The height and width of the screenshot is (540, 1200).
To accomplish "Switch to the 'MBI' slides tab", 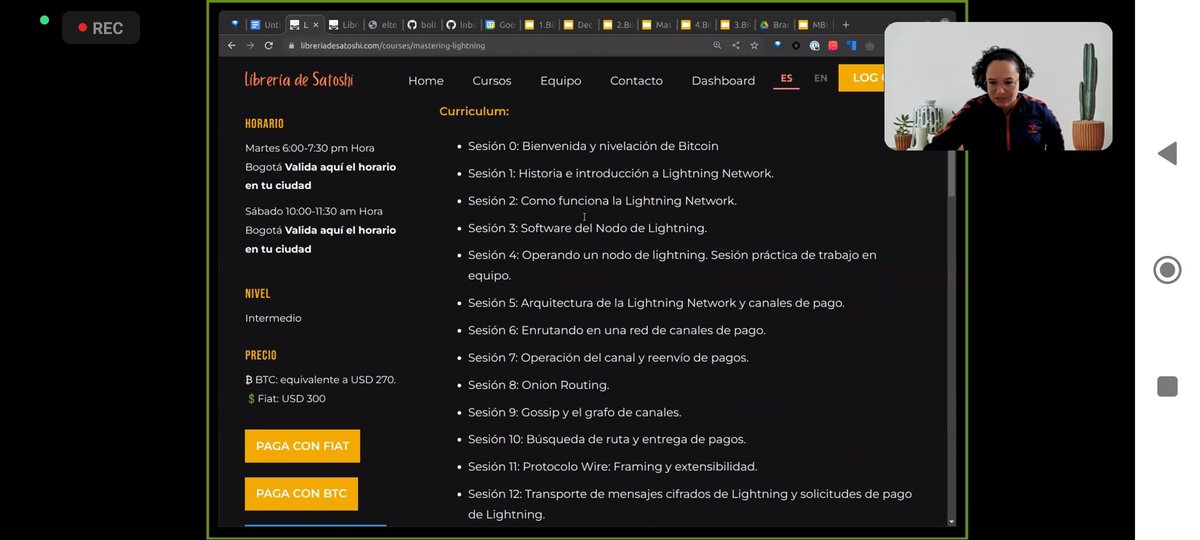I will tap(814, 24).
